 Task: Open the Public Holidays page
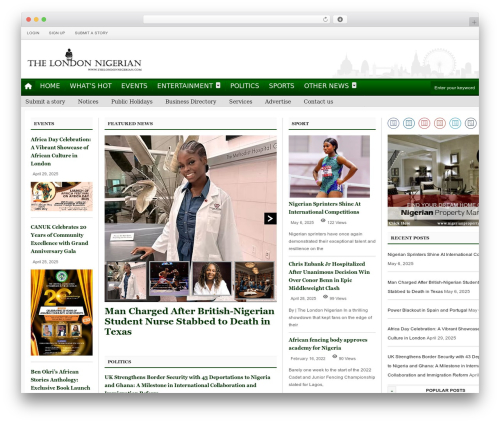coord(132,102)
